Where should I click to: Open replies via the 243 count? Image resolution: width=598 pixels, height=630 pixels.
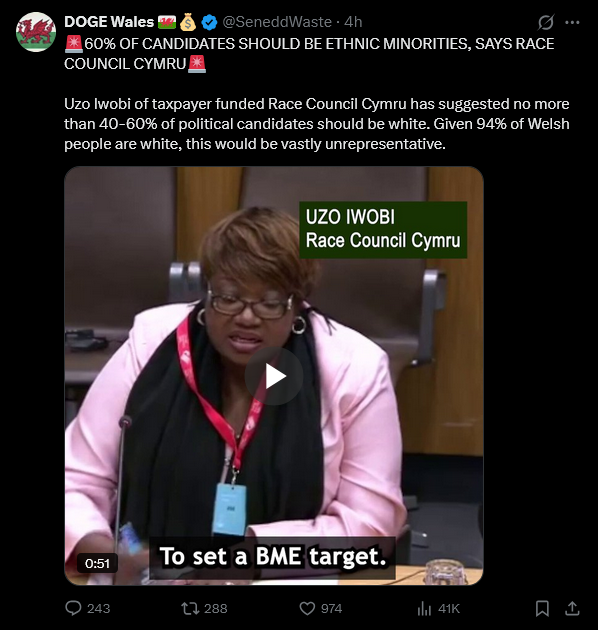[x=98, y=609]
